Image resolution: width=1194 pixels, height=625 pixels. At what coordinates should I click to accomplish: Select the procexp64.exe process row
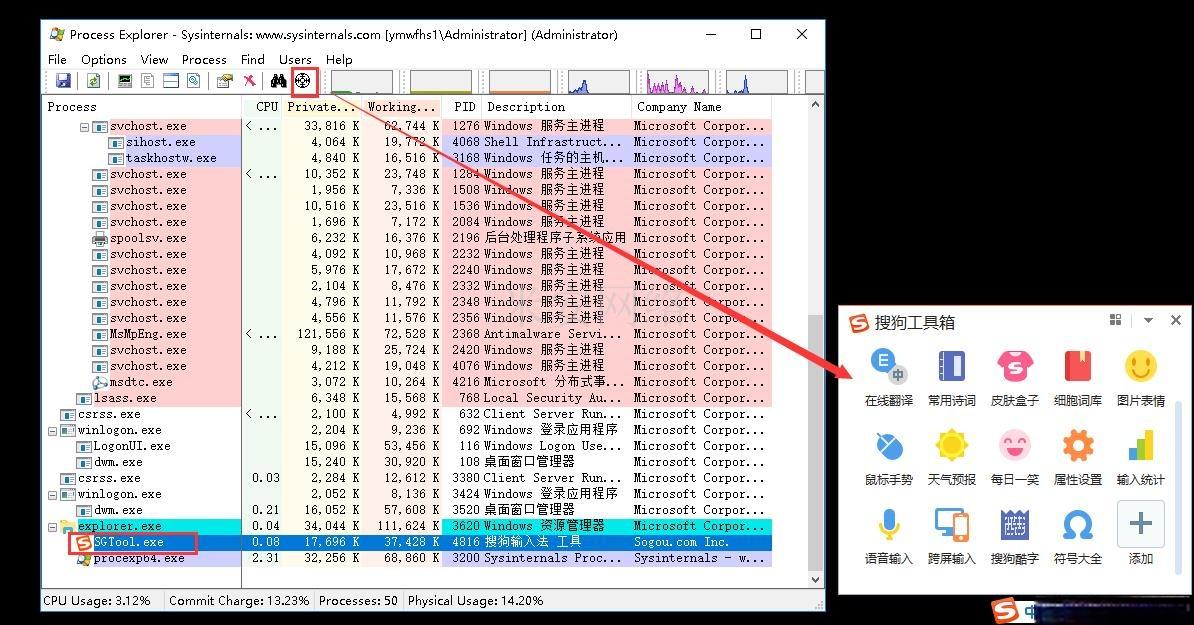[x=407, y=558]
